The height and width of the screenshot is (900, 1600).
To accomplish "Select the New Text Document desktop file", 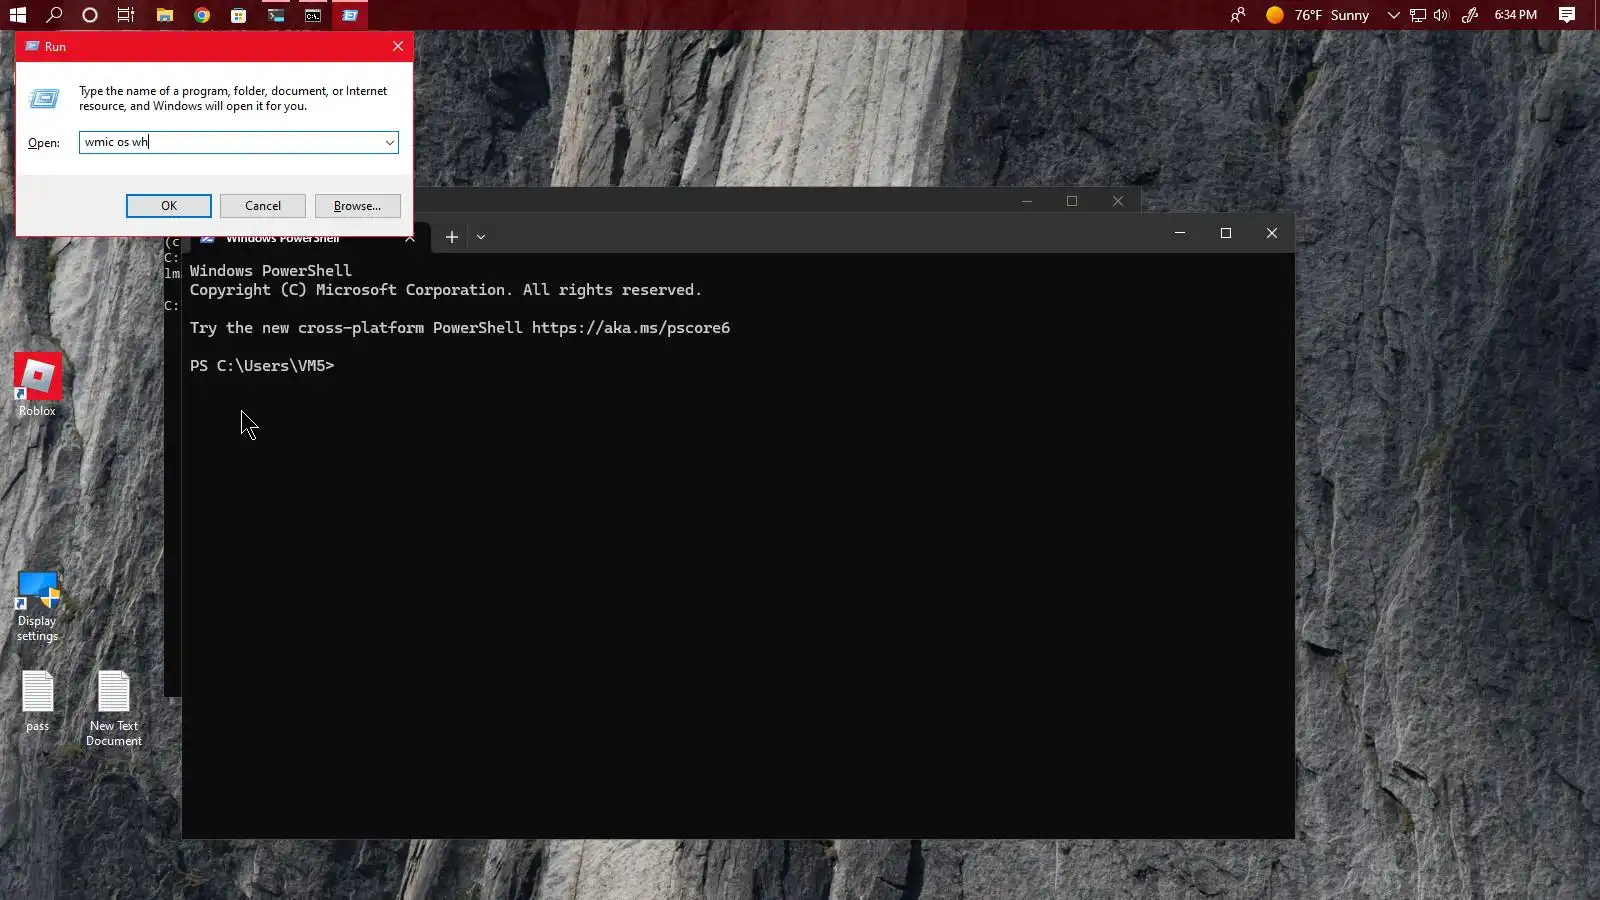I will click(114, 709).
